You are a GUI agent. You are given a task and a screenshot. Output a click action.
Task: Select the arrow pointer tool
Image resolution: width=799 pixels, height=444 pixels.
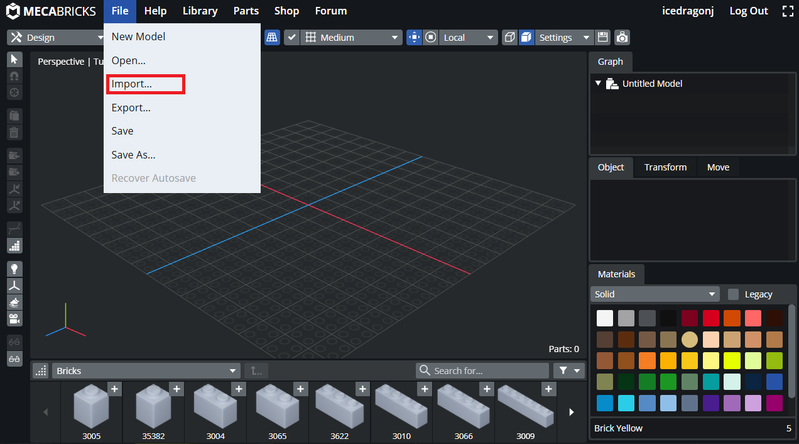(15, 59)
